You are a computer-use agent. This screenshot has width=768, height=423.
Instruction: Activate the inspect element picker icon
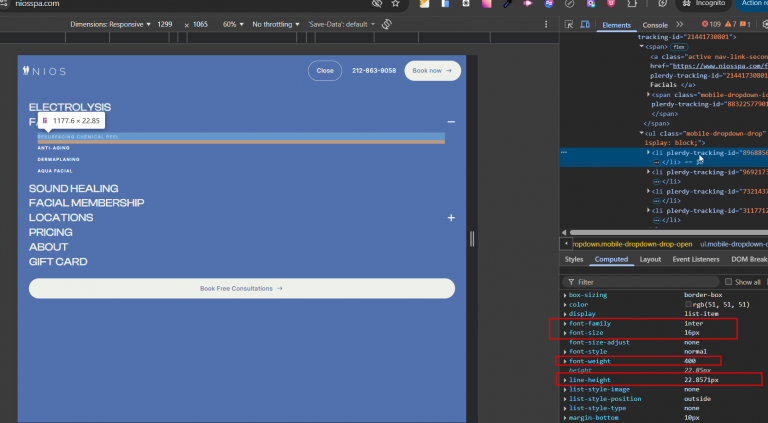coord(569,24)
